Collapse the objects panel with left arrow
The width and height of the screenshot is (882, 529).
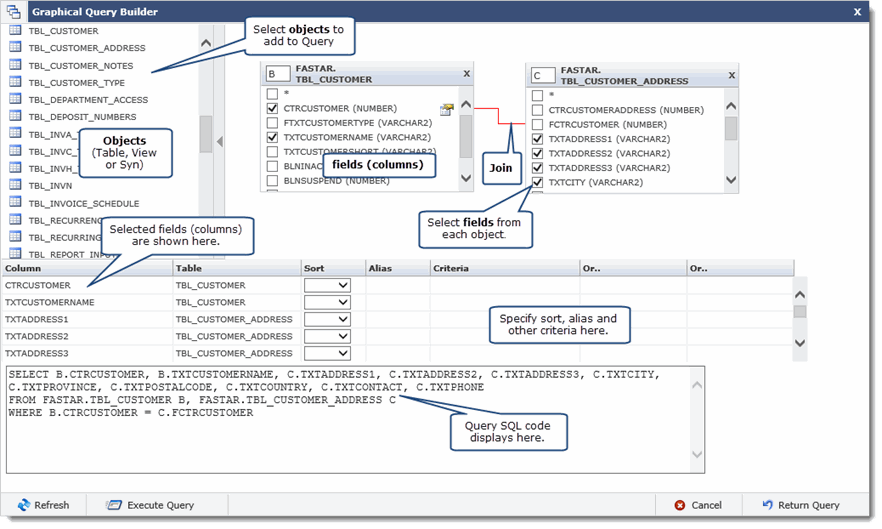220,142
